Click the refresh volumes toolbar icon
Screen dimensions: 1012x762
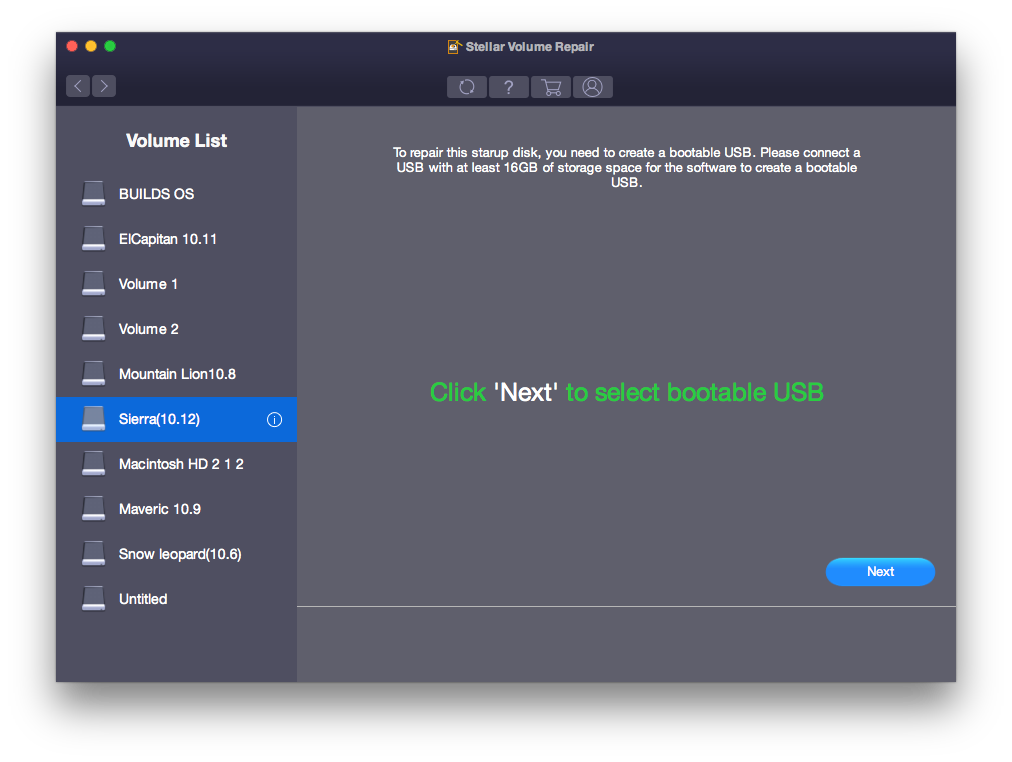[x=467, y=87]
